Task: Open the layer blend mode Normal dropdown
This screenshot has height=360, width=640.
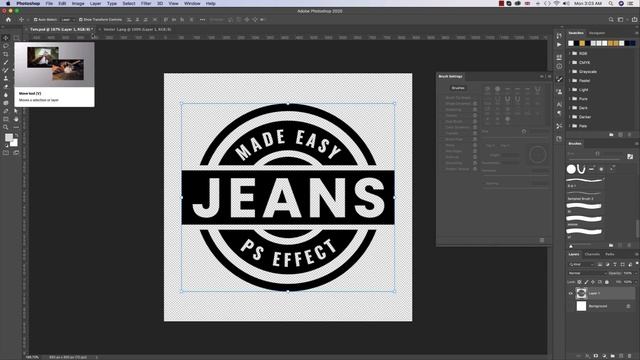Action: tap(587, 273)
